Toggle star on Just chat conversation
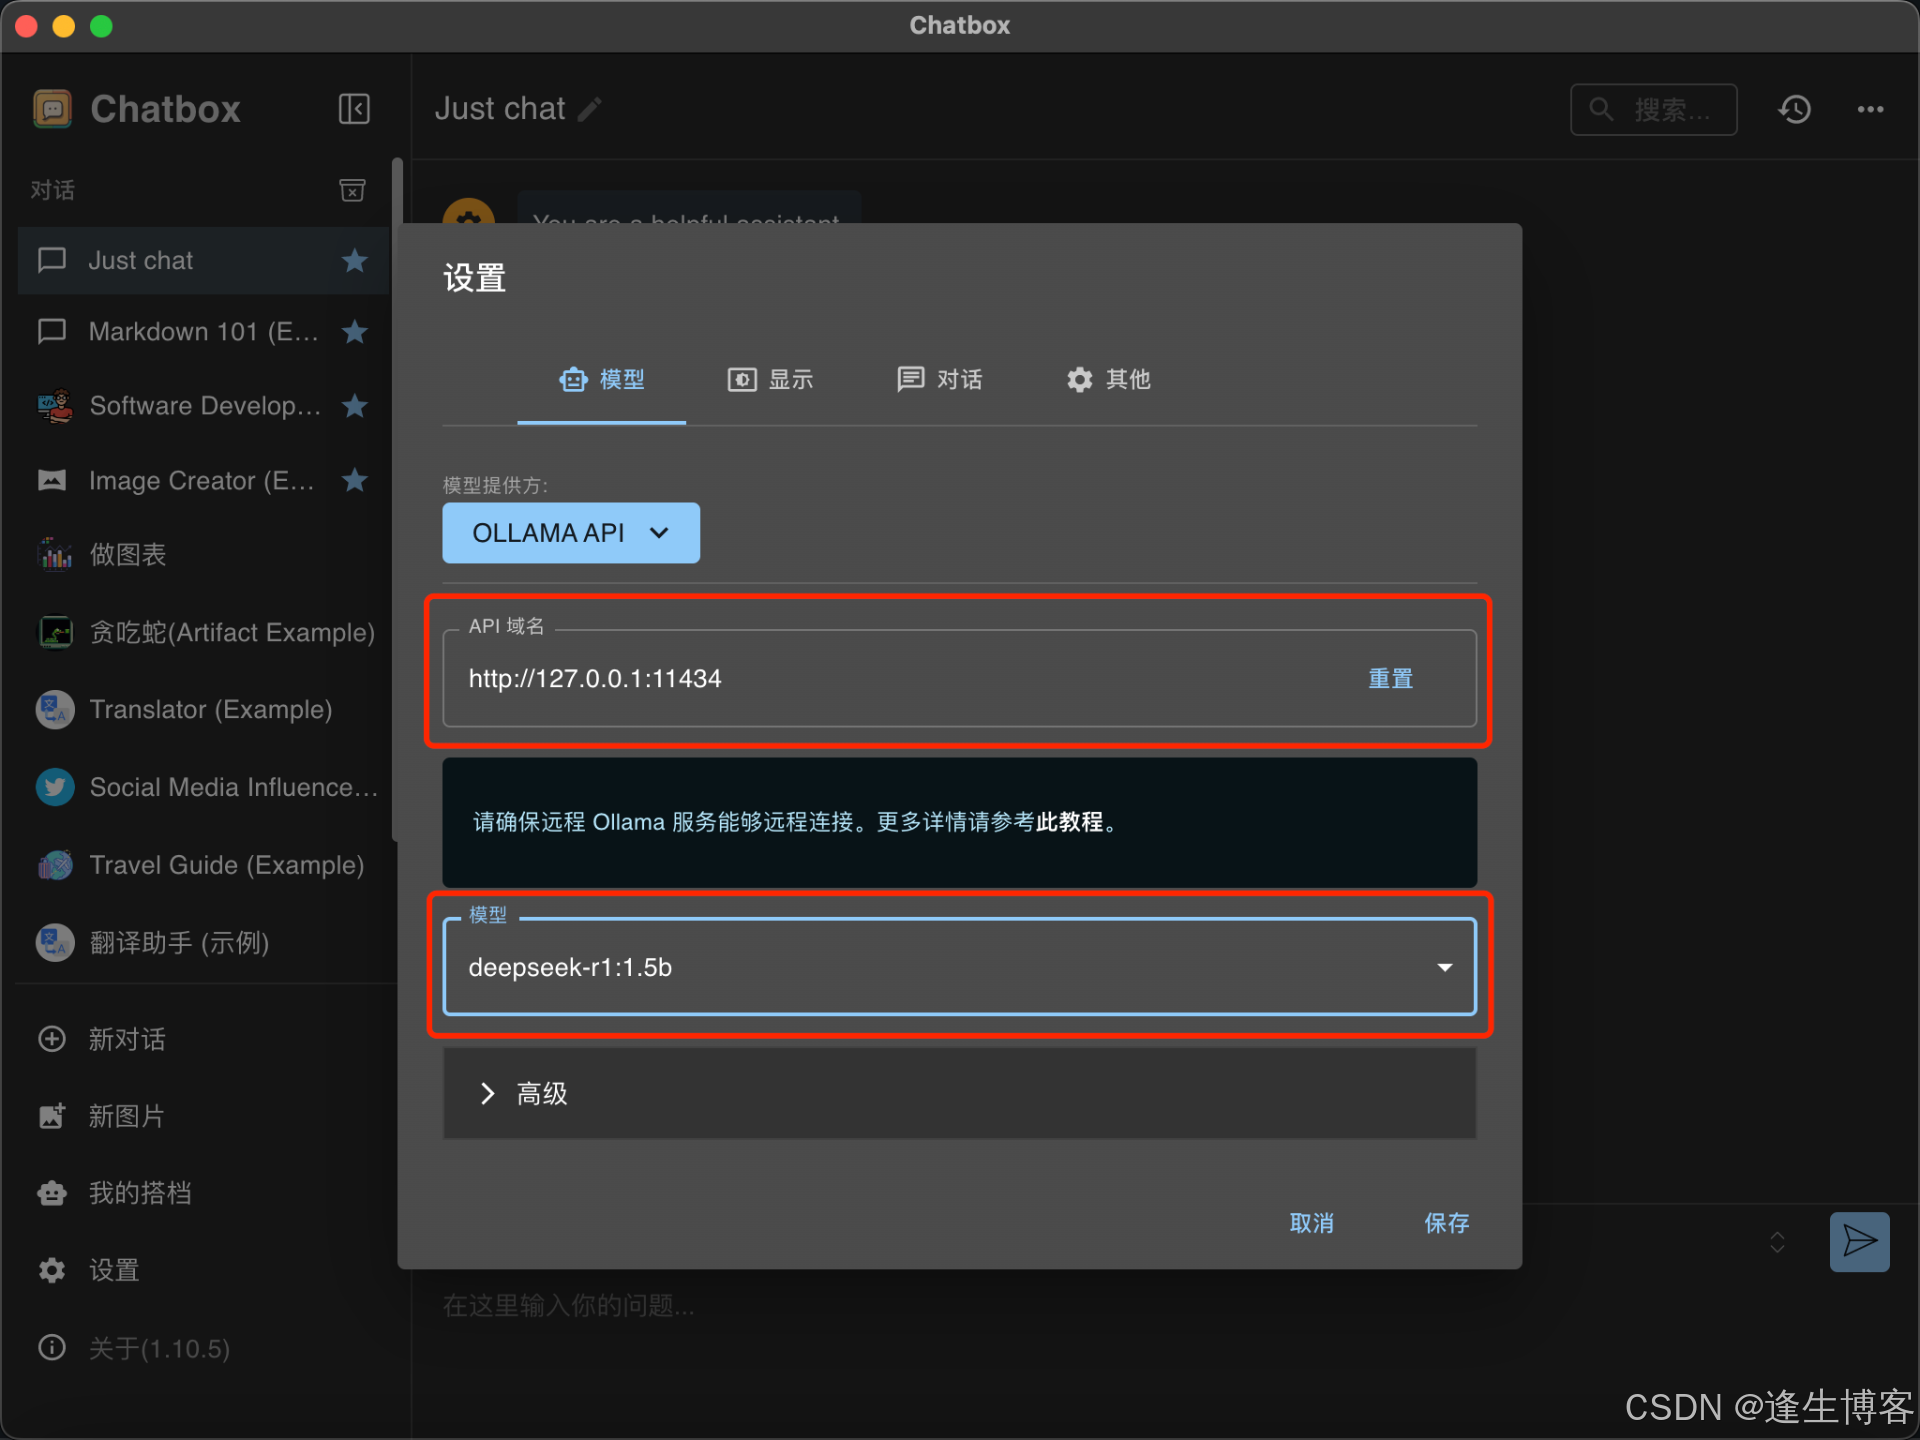This screenshot has width=1920, height=1440. coord(354,261)
